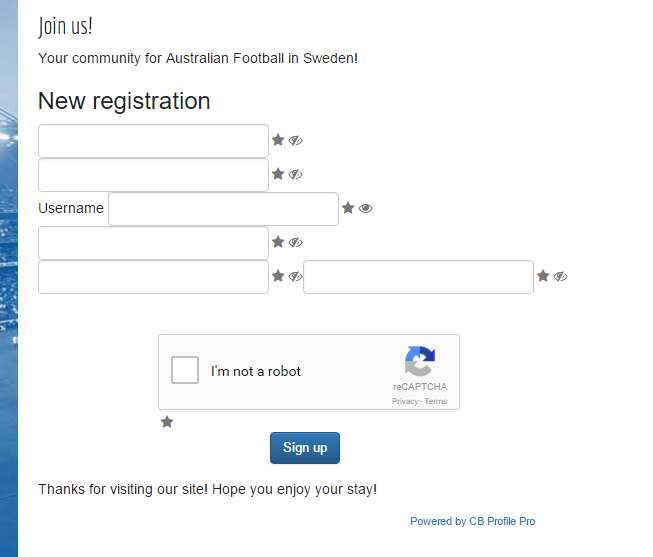Focus the first registration input field
The width and height of the screenshot is (653, 557).
(x=153, y=141)
